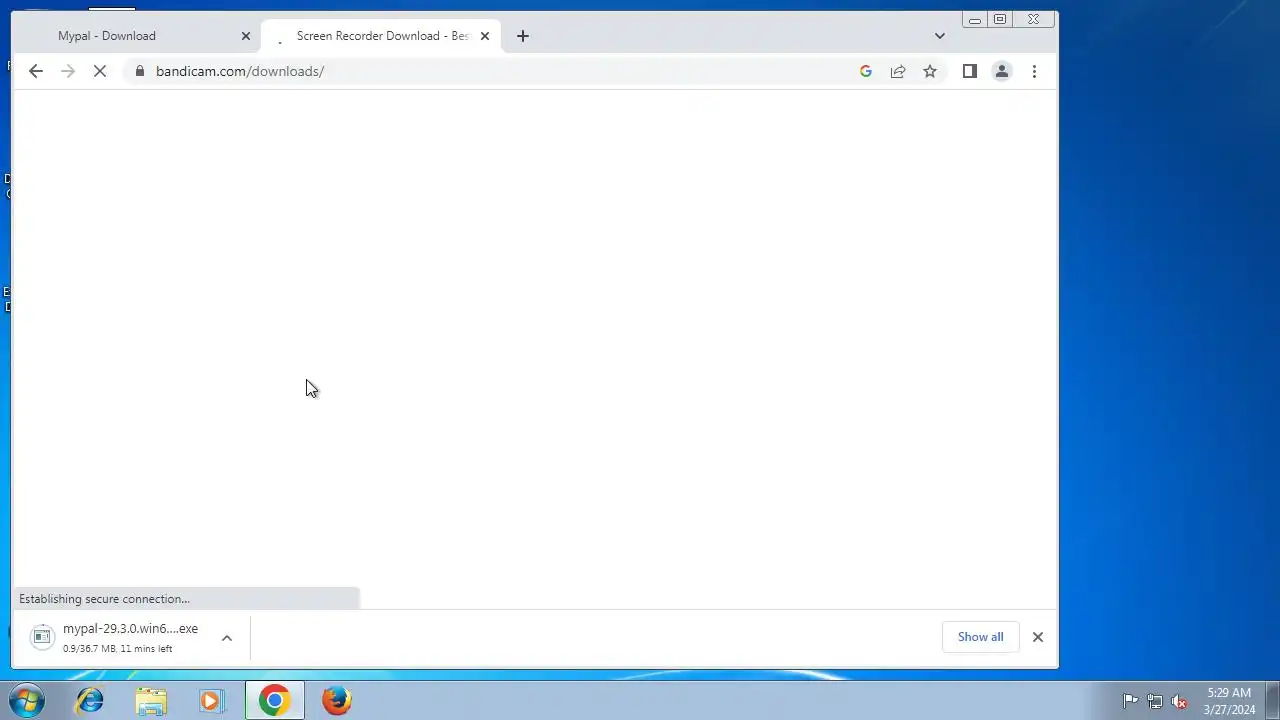The height and width of the screenshot is (720, 1280).
Task: View site security lock information
Action: [139, 71]
